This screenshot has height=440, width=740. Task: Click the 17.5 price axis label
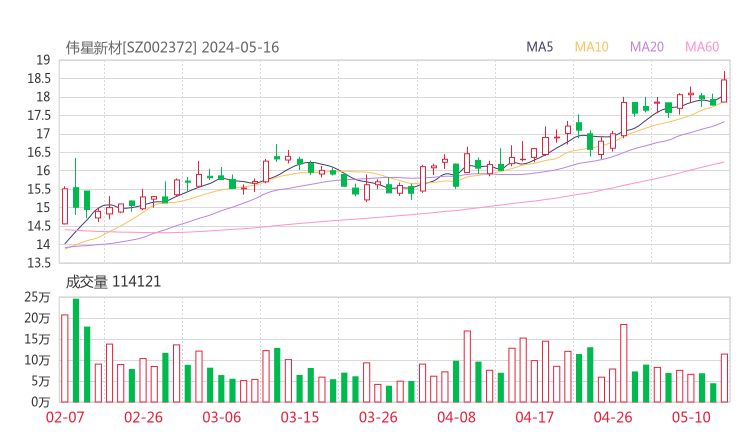(x=39, y=116)
